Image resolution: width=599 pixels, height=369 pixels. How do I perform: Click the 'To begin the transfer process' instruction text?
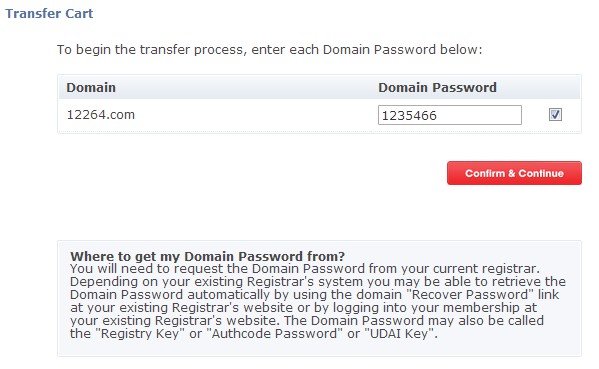click(270, 50)
